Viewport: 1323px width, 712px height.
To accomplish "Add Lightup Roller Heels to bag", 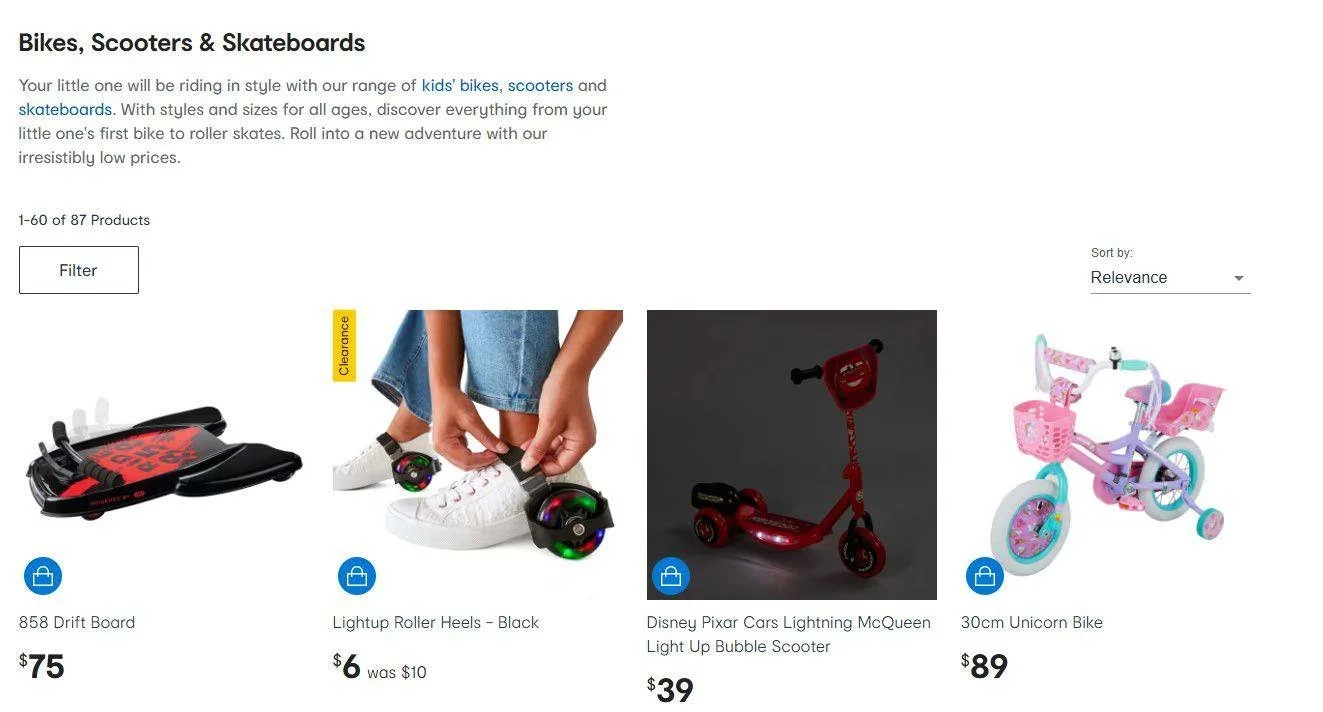I will 357,576.
